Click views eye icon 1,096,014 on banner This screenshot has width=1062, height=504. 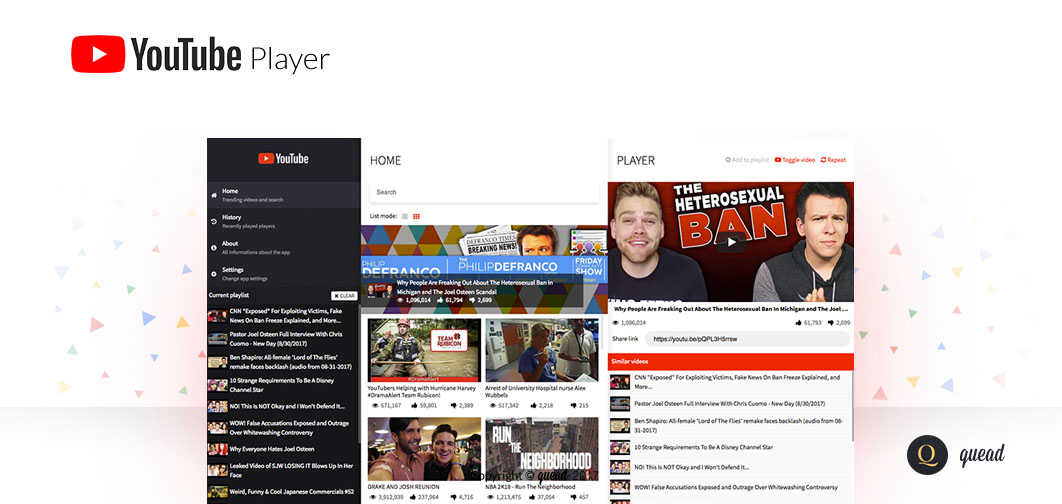click(x=400, y=299)
